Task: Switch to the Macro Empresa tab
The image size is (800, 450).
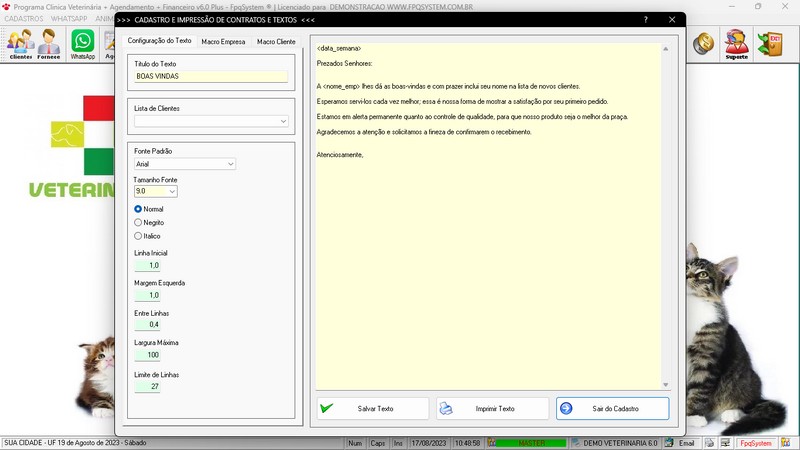Action: (223, 42)
